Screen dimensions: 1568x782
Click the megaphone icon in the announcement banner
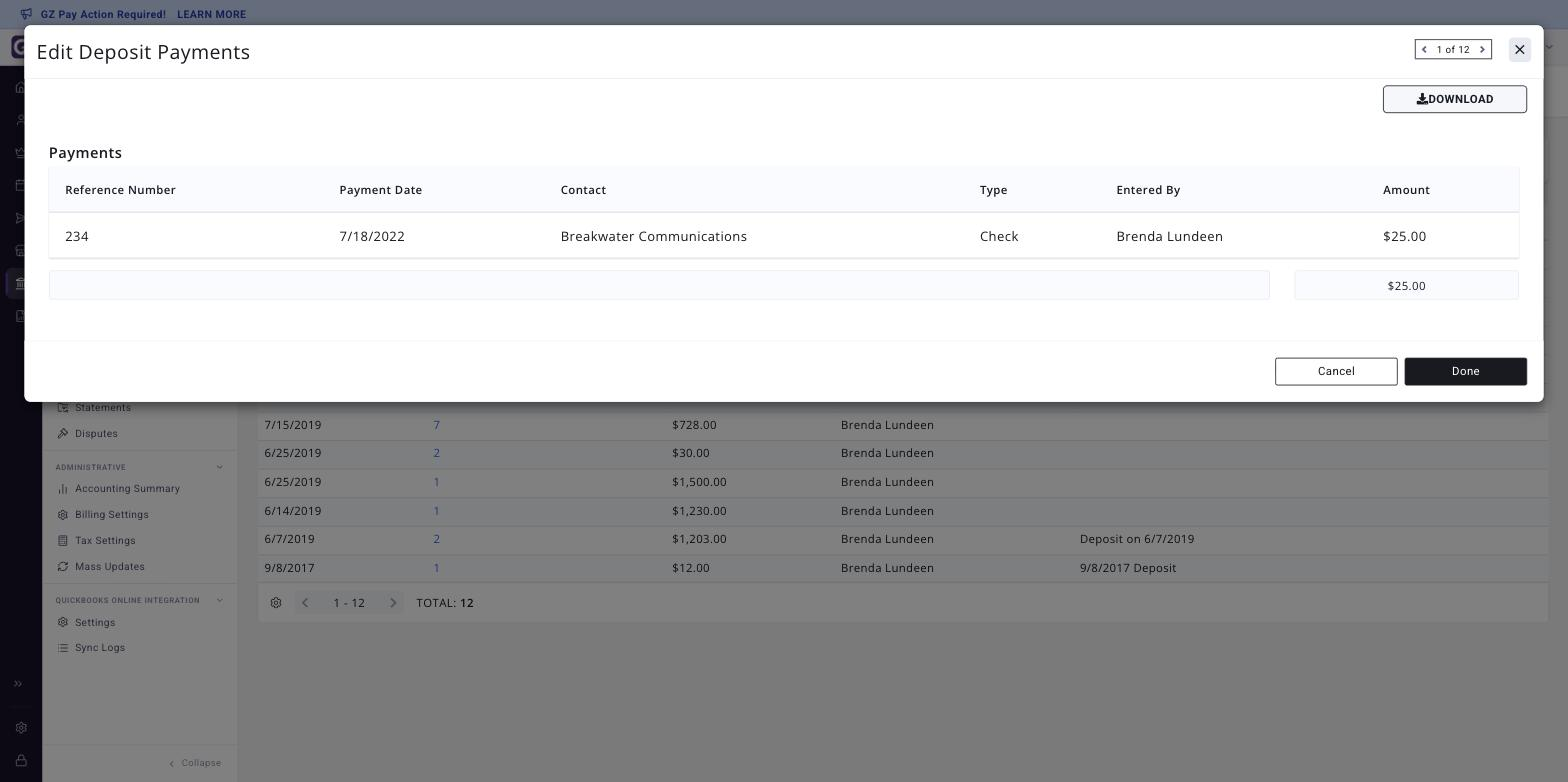(26, 14)
